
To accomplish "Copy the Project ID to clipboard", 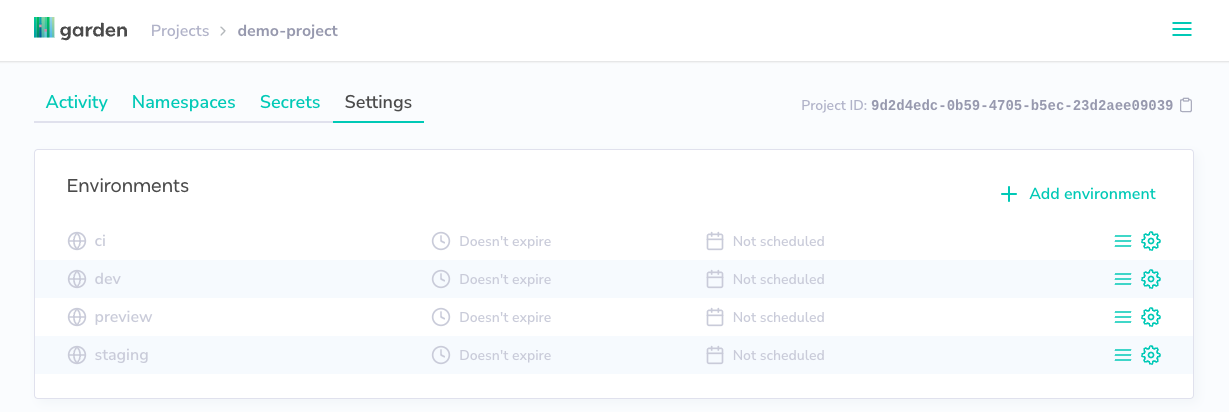I will coord(1187,105).
